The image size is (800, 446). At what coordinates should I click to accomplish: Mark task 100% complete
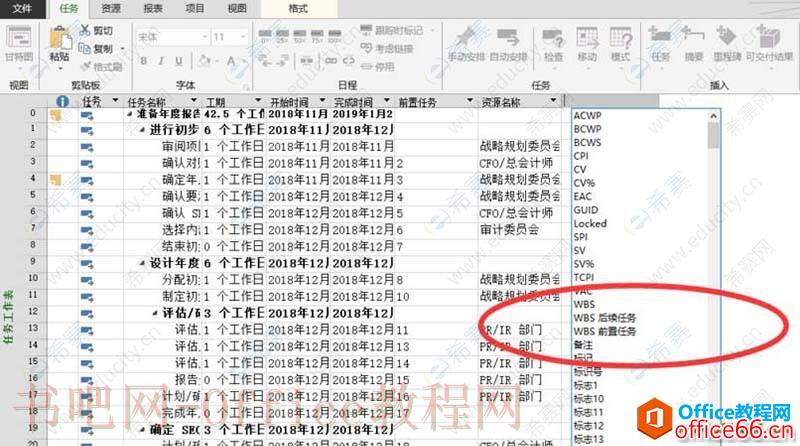click(x=335, y=35)
